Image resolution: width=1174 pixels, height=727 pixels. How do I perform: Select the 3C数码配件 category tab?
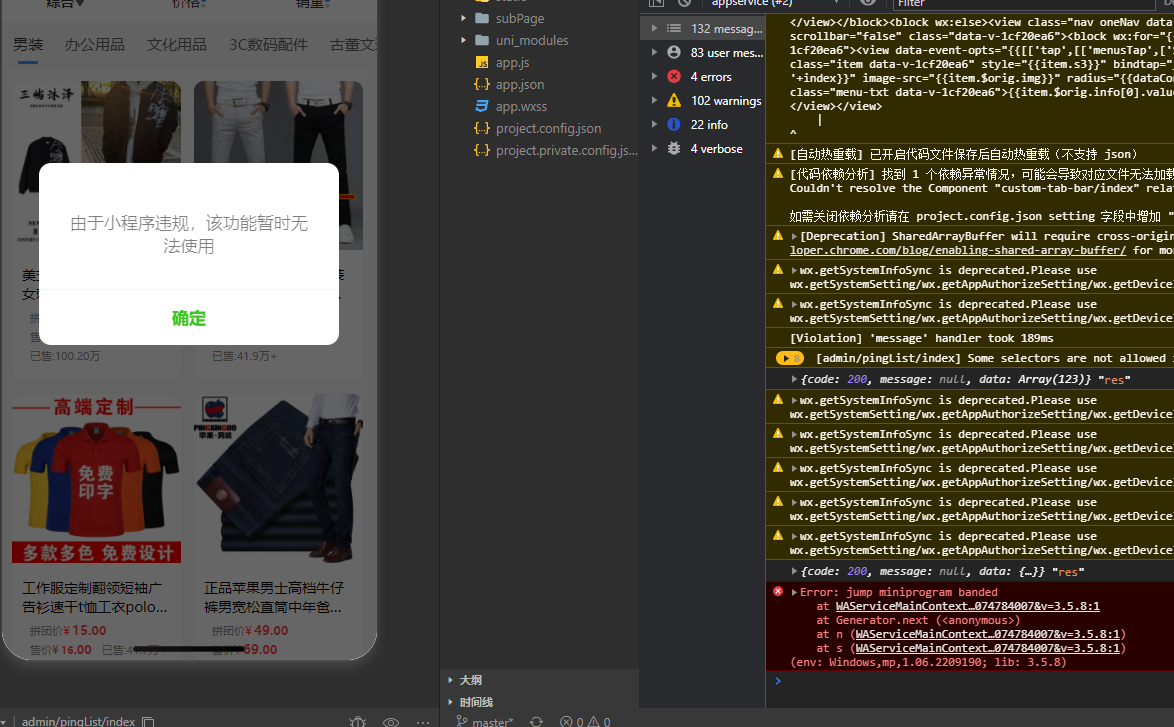[268, 45]
